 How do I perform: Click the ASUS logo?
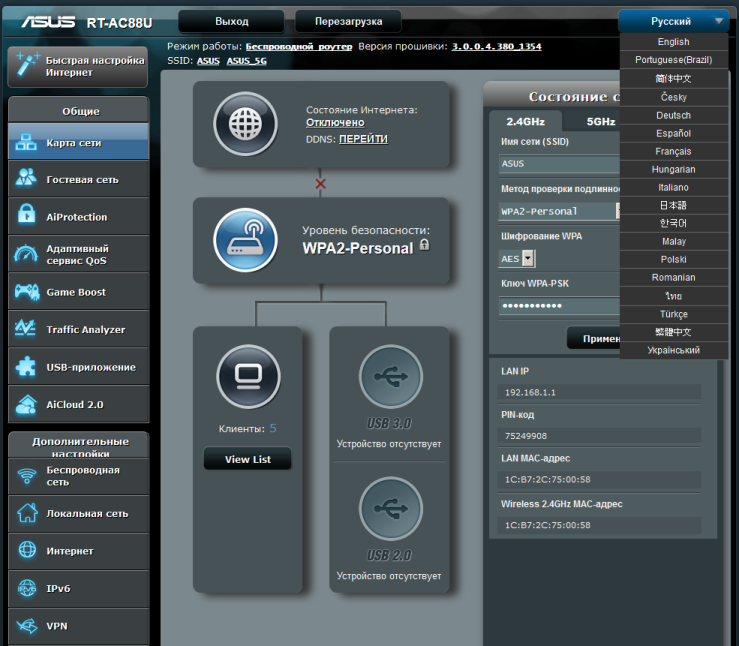(48, 22)
